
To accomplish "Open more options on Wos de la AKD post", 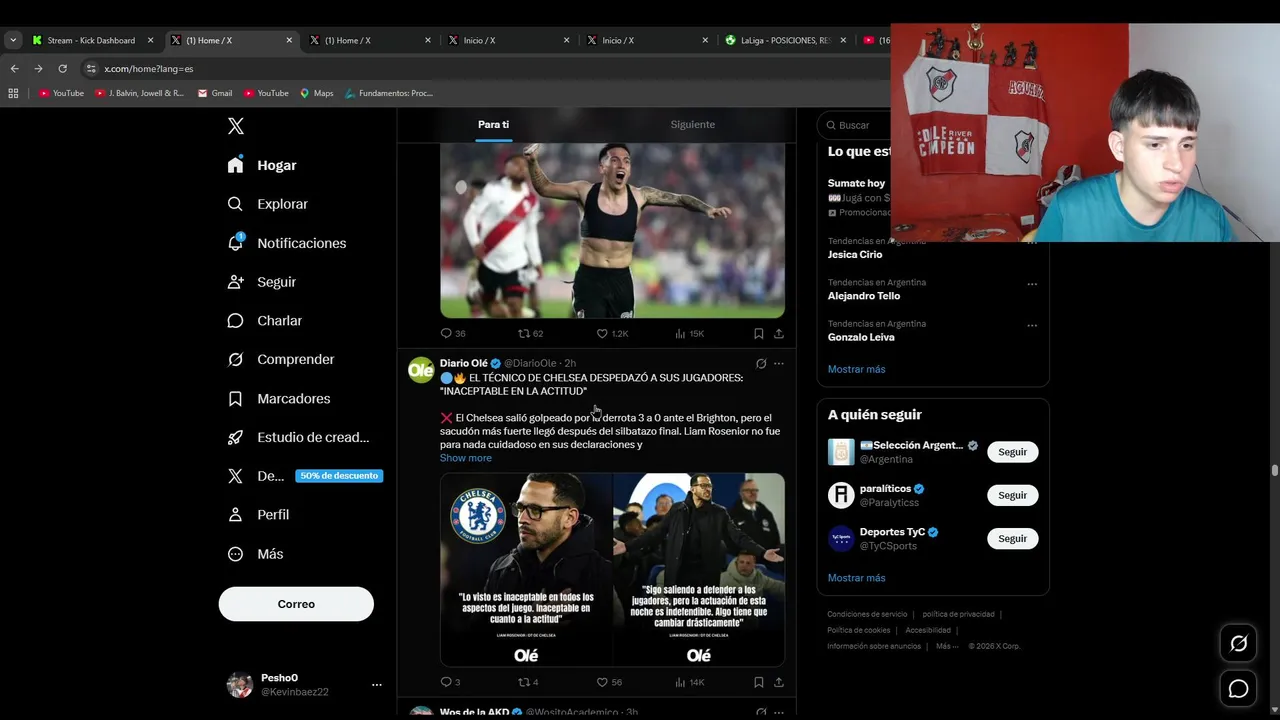I will coord(779,712).
